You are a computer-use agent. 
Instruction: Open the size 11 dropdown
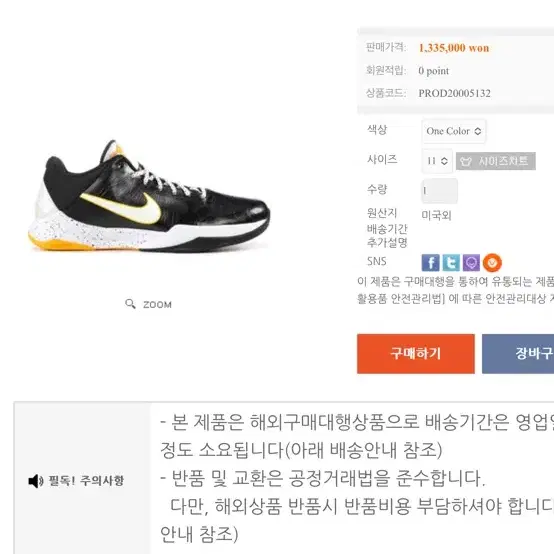pyautogui.click(x=437, y=161)
